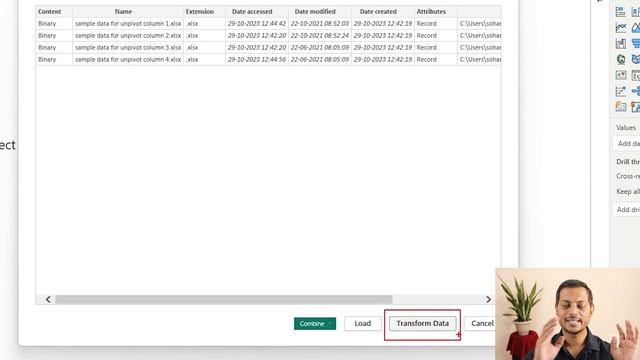Click the Cross-report option label
Viewport: 640px width, 360px height.
coord(628,176)
